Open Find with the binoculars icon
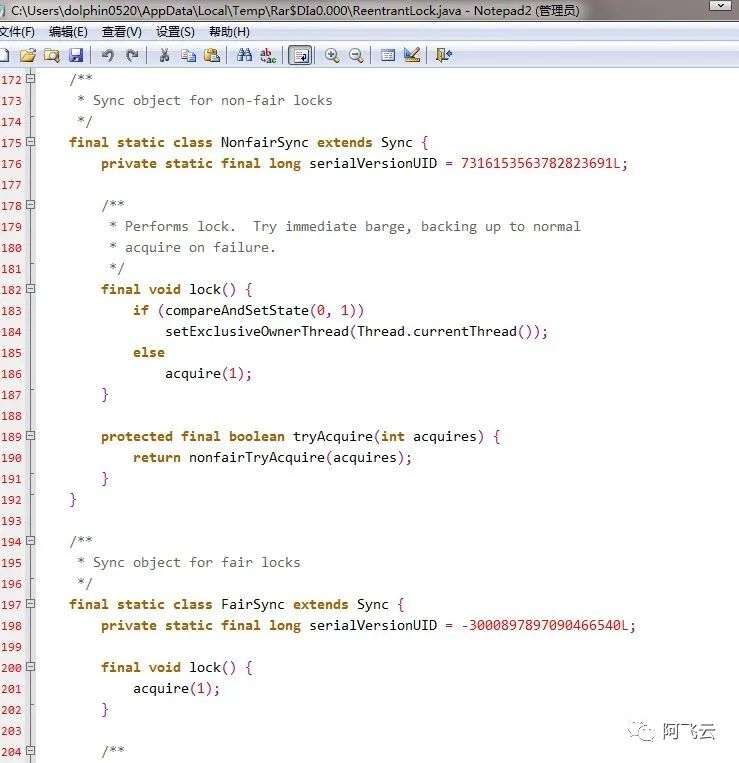739x763 pixels. coord(244,55)
